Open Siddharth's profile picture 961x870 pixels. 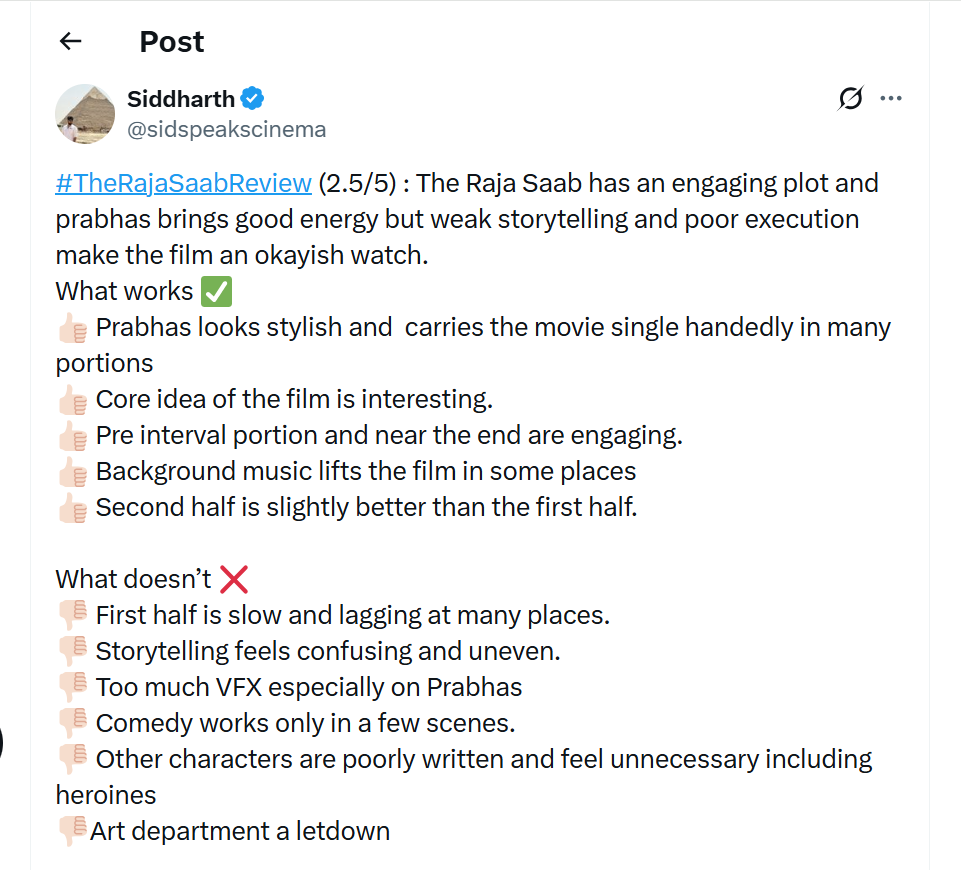[x=85, y=113]
